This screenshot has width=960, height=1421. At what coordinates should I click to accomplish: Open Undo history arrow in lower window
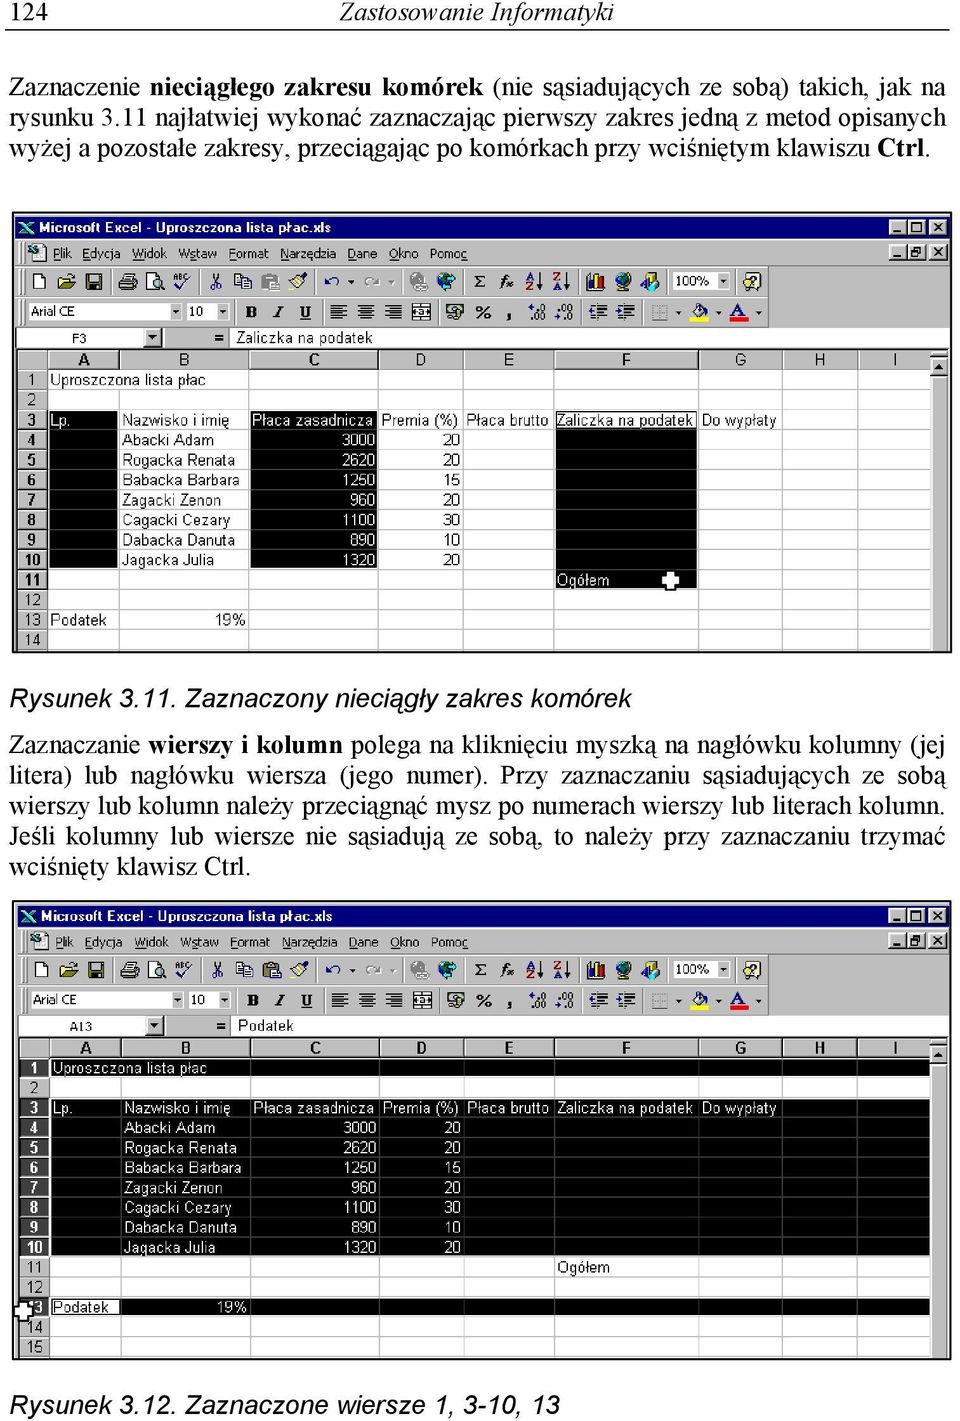352,969
